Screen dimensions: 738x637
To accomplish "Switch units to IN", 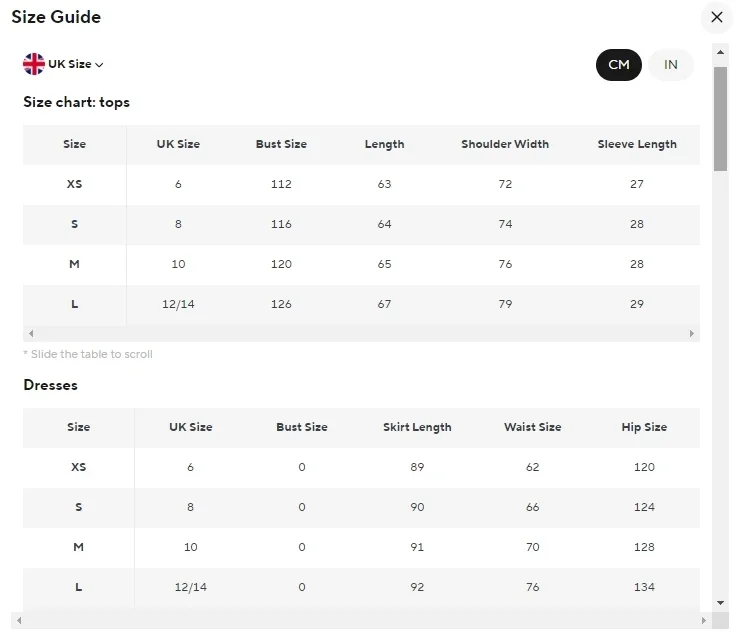I will point(671,65).
